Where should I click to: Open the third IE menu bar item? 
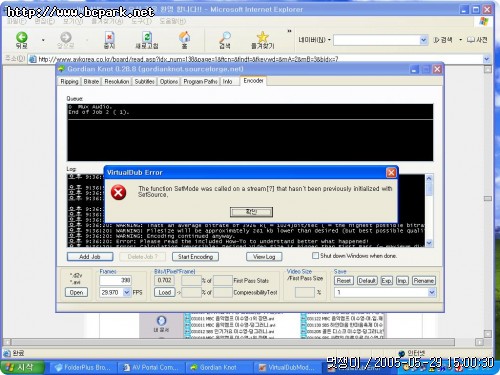tap(73, 21)
